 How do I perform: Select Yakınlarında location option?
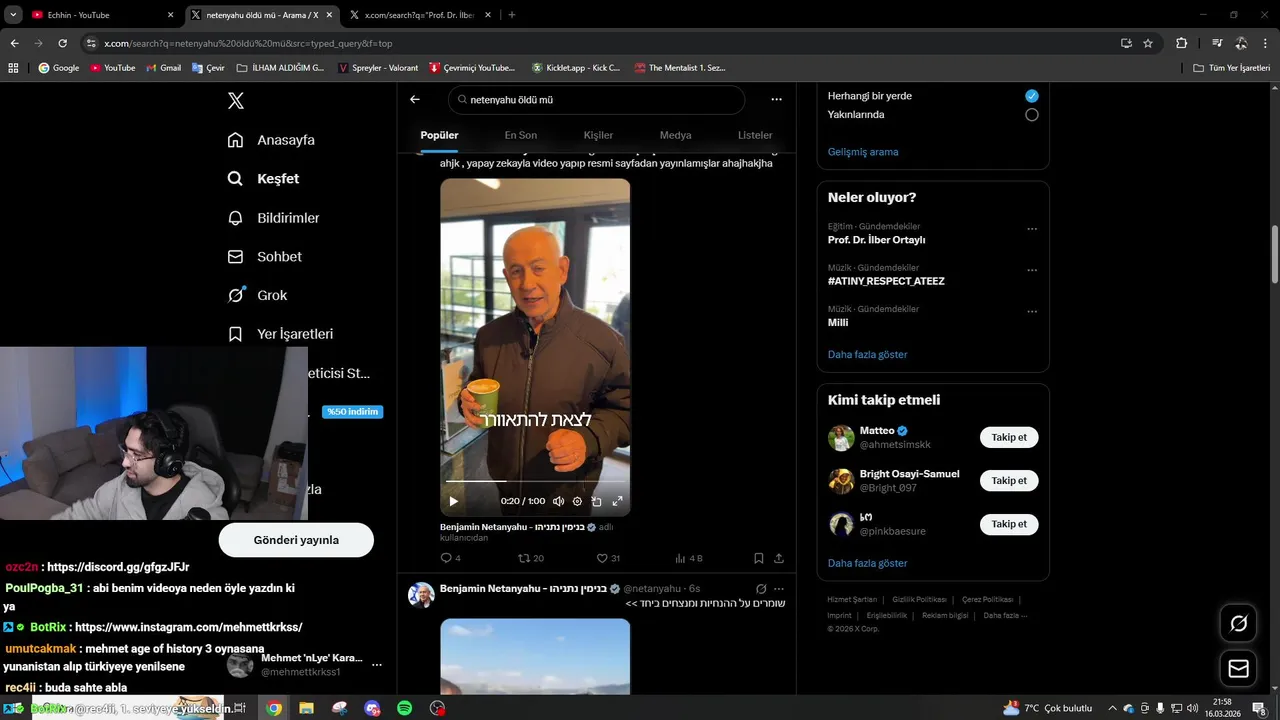[1032, 115]
